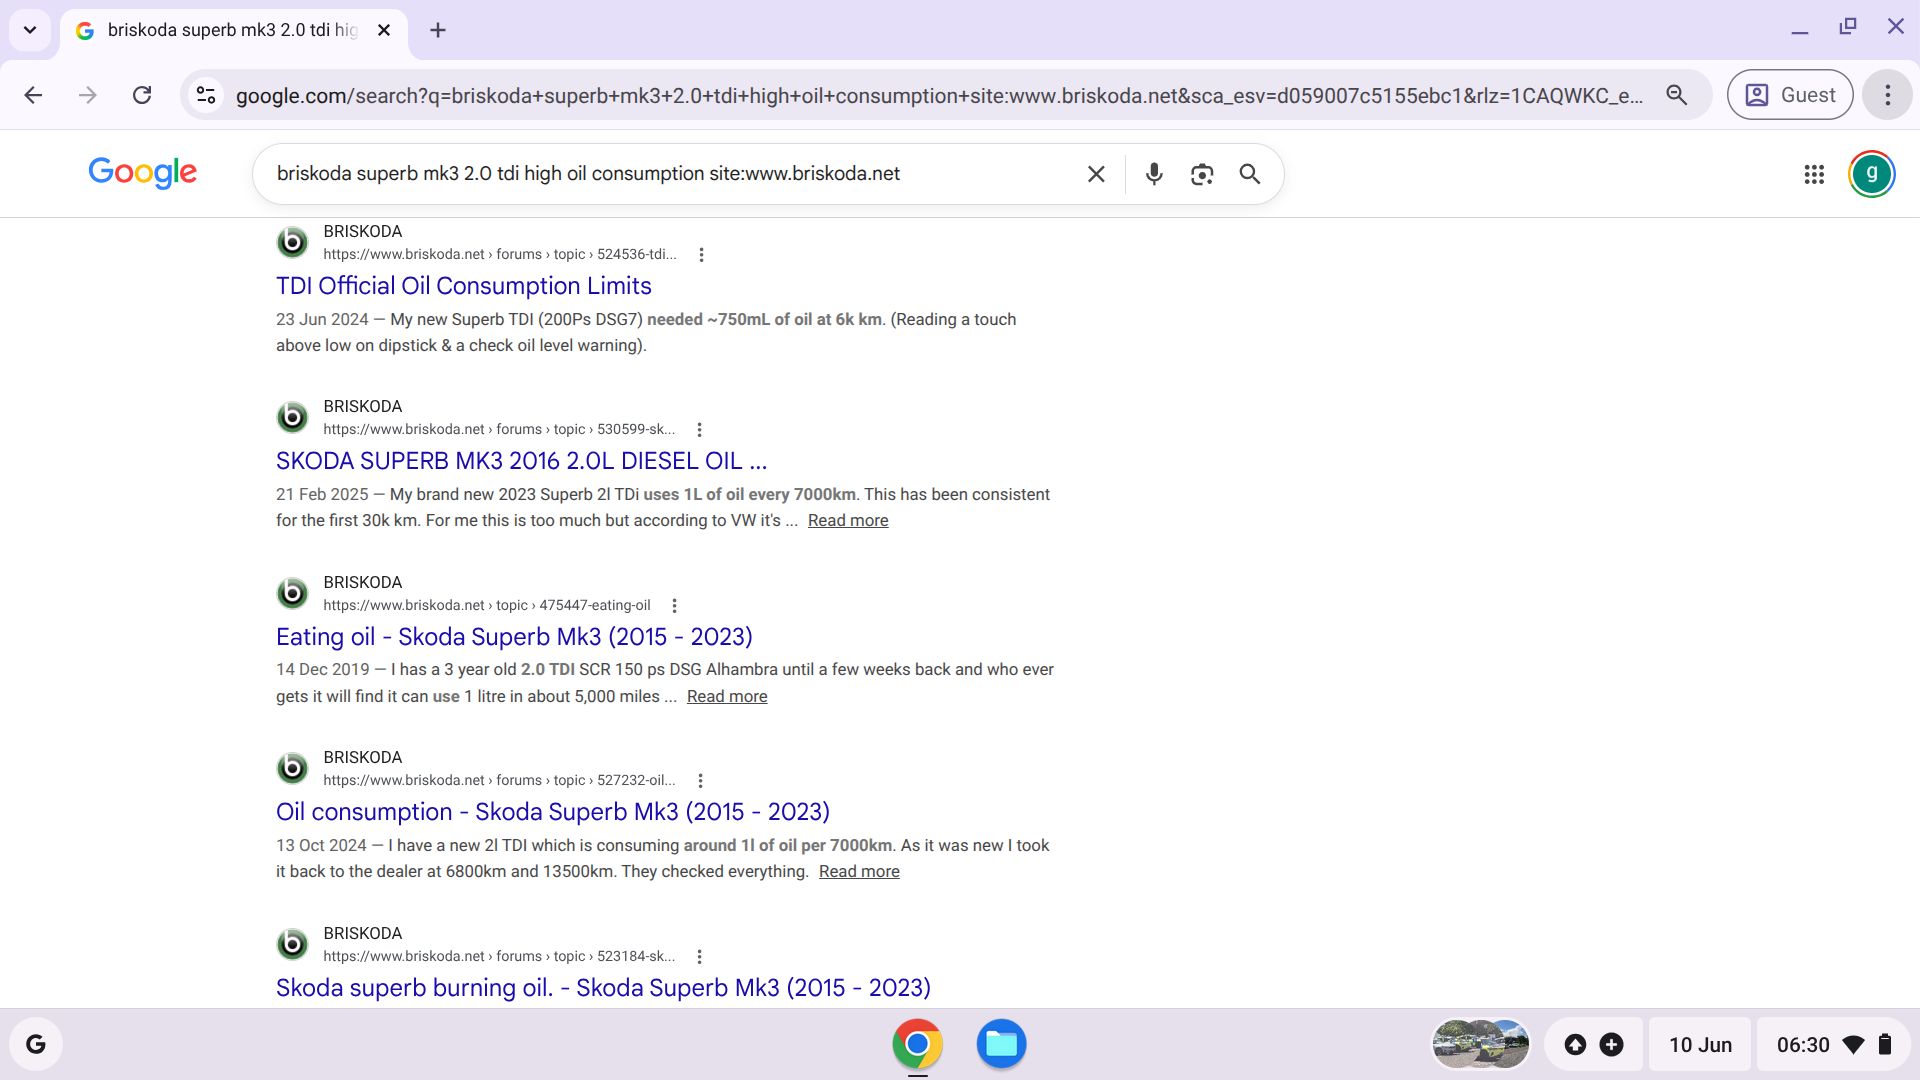Open options for 527232-oil result
Viewport: 1920px width, 1080px height.
701,781
